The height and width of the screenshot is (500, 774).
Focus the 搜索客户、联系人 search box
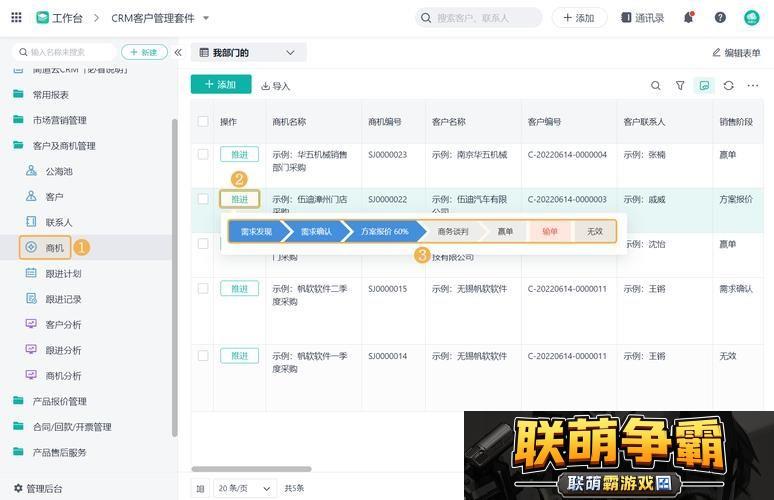tap(478, 18)
